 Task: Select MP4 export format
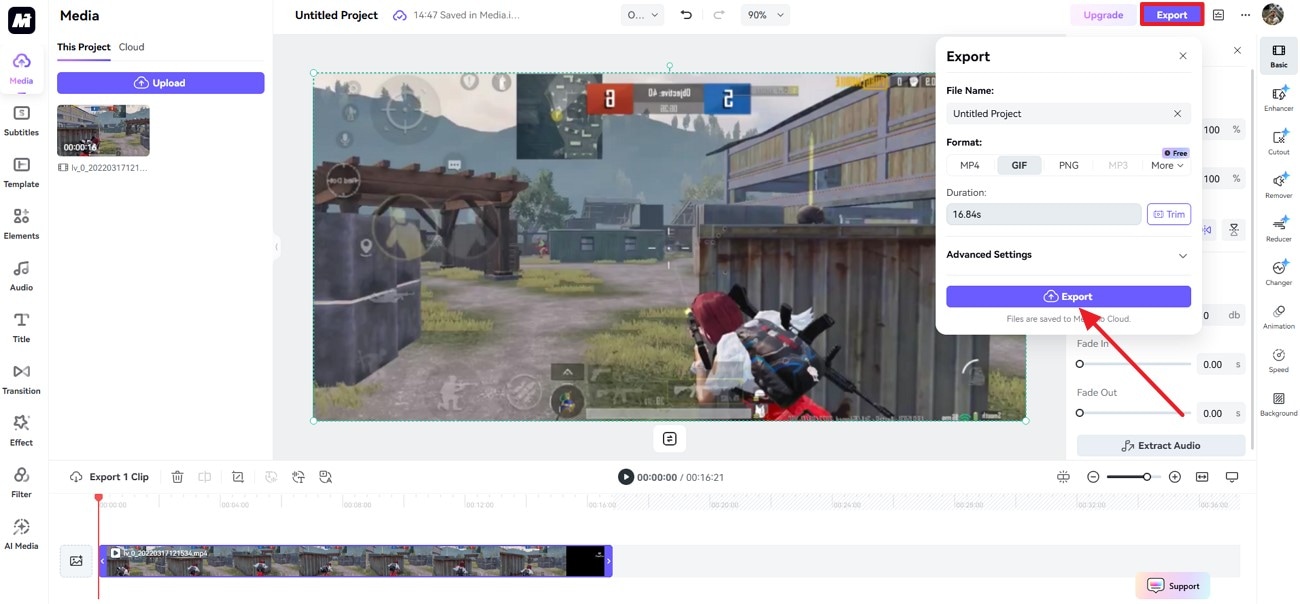pyautogui.click(x=970, y=165)
